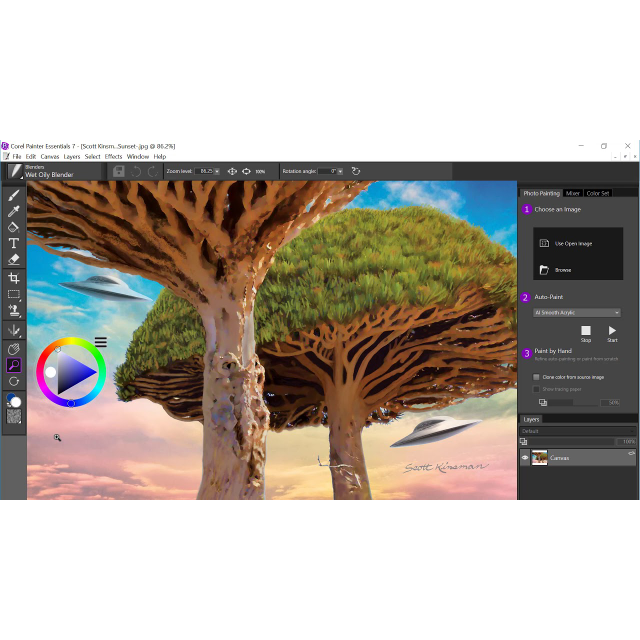Open the temporal color wheel menu
This screenshot has width=640, height=640.
101,342
